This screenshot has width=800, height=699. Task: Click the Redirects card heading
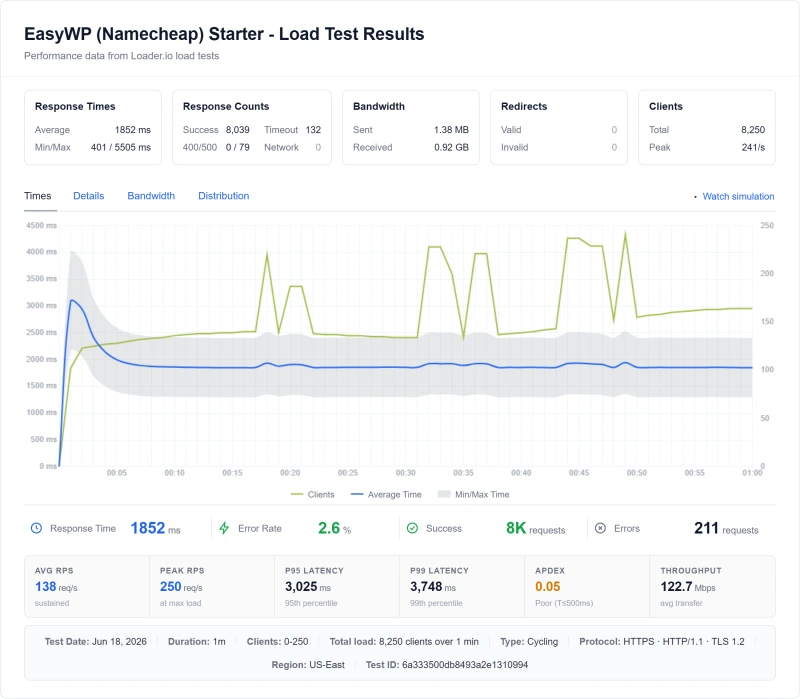pyautogui.click(x=524, y=106)
